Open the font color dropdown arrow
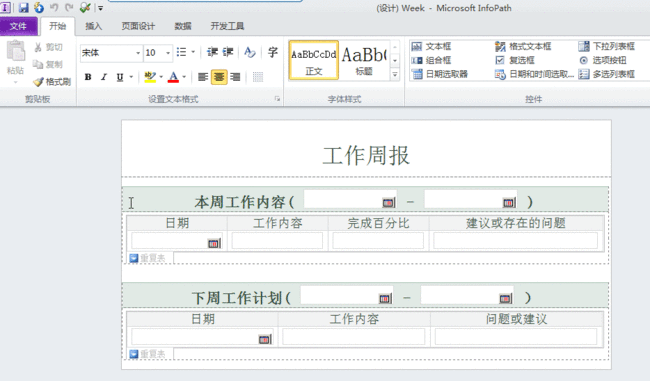This screenshot has height=381, width=650. (184, 77)
